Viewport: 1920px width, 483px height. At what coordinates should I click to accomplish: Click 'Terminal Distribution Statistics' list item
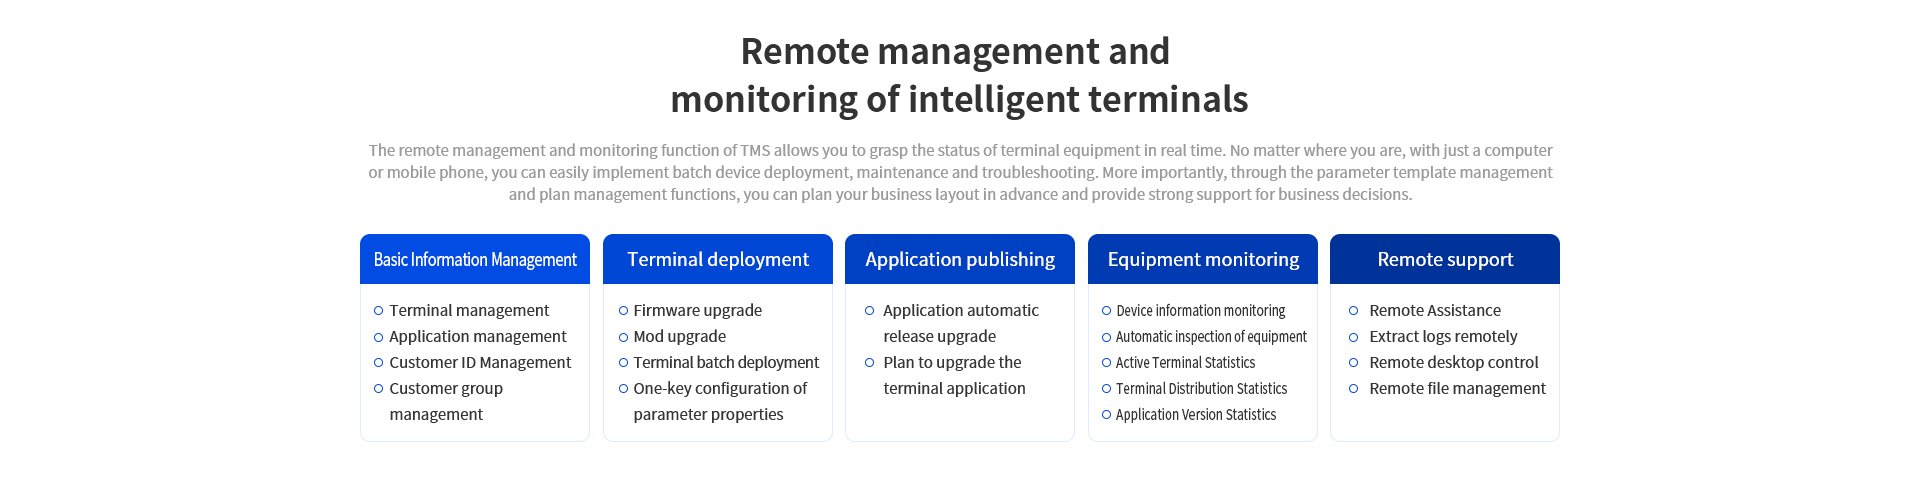click(1201, 388)
